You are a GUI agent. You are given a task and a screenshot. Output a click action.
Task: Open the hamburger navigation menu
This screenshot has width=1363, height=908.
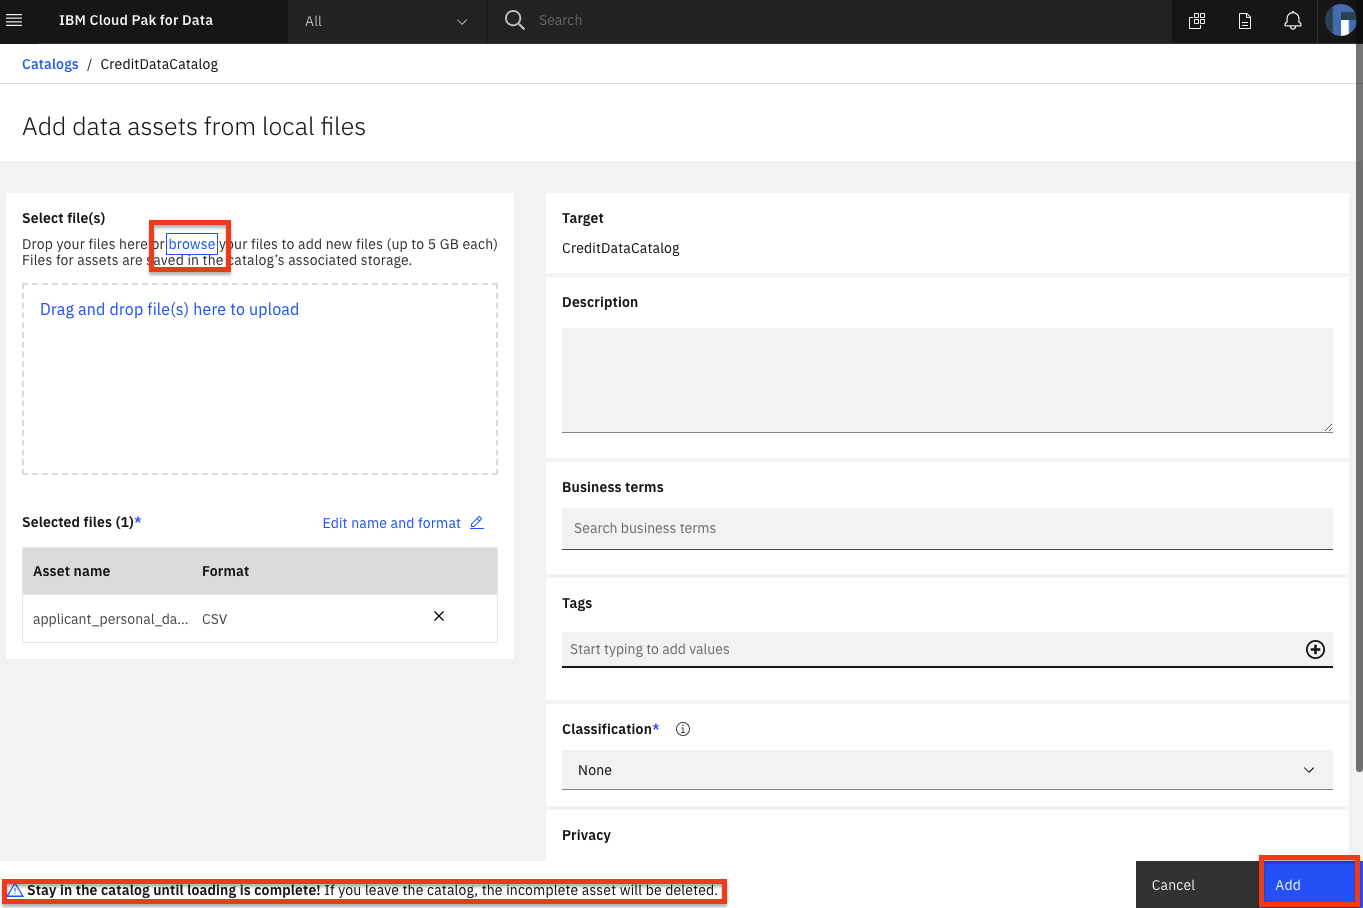(14, 20)
